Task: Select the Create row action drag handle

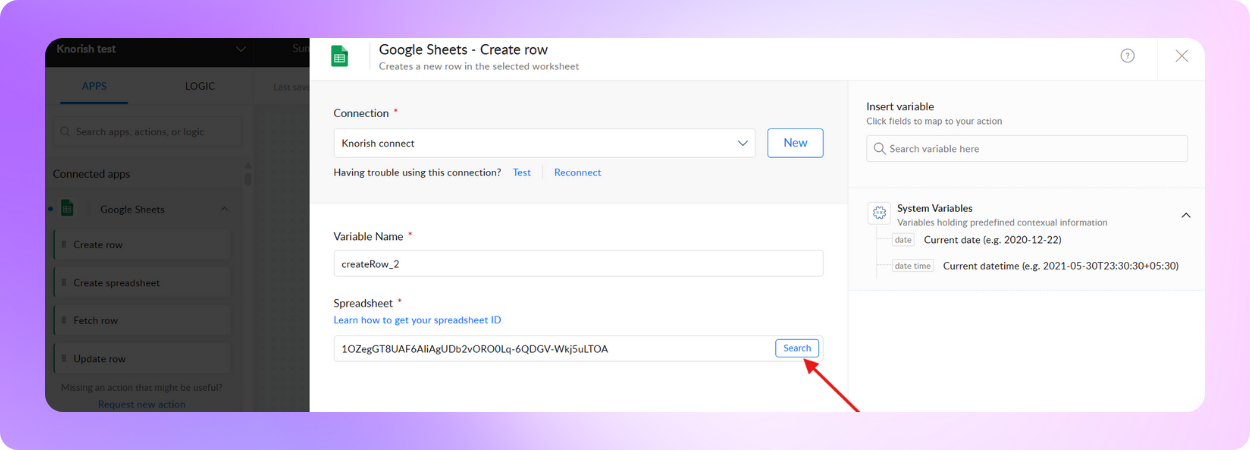Action: click(x=64, y=245)
